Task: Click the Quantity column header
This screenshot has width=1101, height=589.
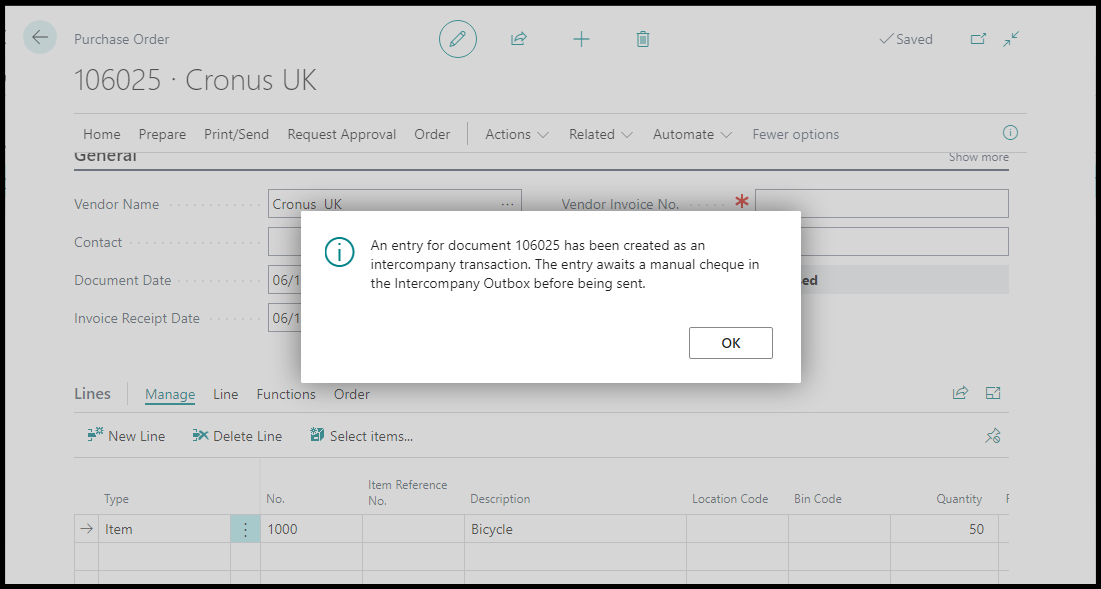Action: pyautogui.click(x=959, y=499)
